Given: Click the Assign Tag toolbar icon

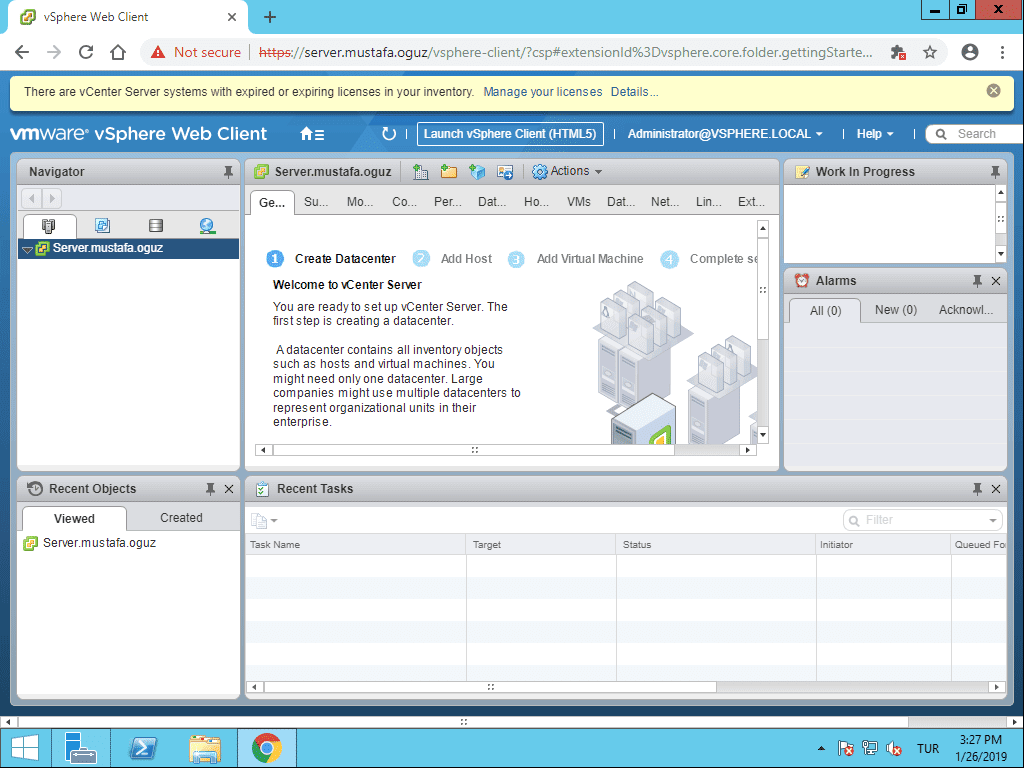Looking at the screenshot, I should coord(505,171).
